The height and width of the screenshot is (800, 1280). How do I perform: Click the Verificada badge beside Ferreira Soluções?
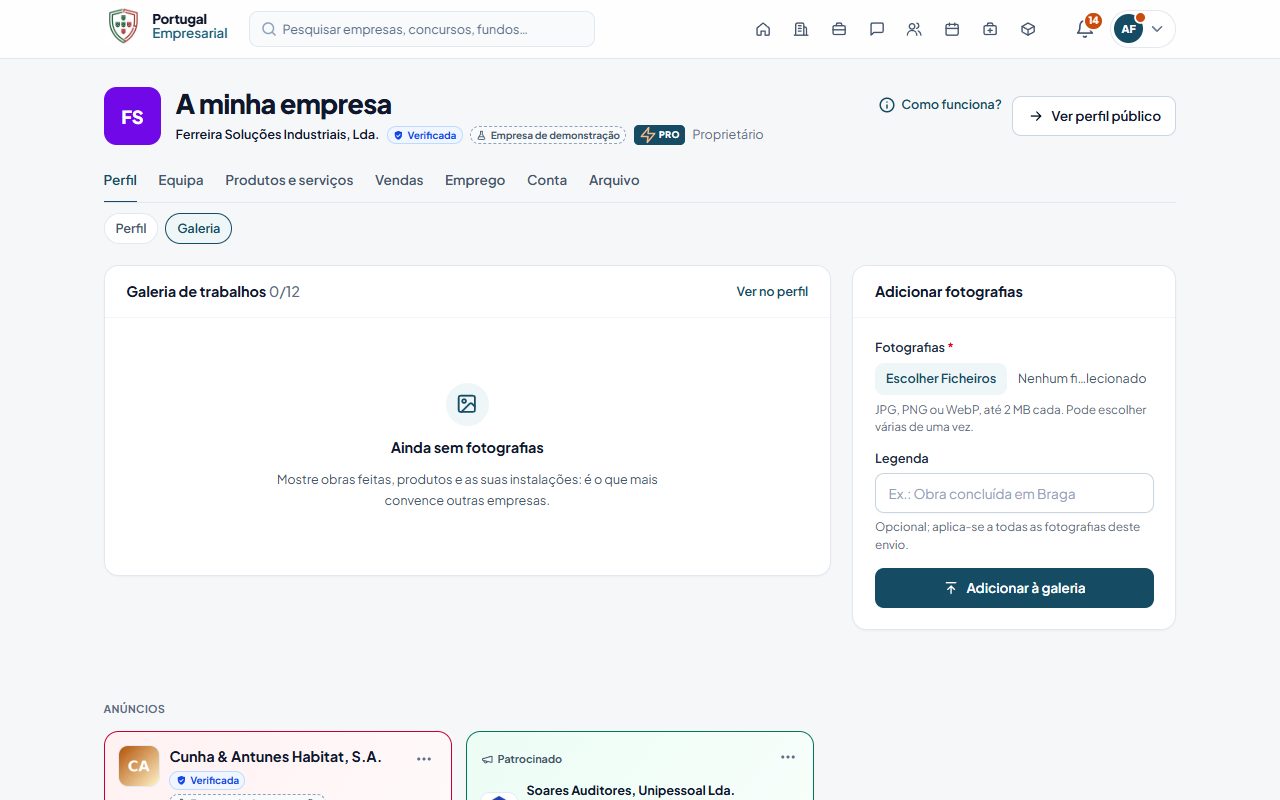[425, 135]
